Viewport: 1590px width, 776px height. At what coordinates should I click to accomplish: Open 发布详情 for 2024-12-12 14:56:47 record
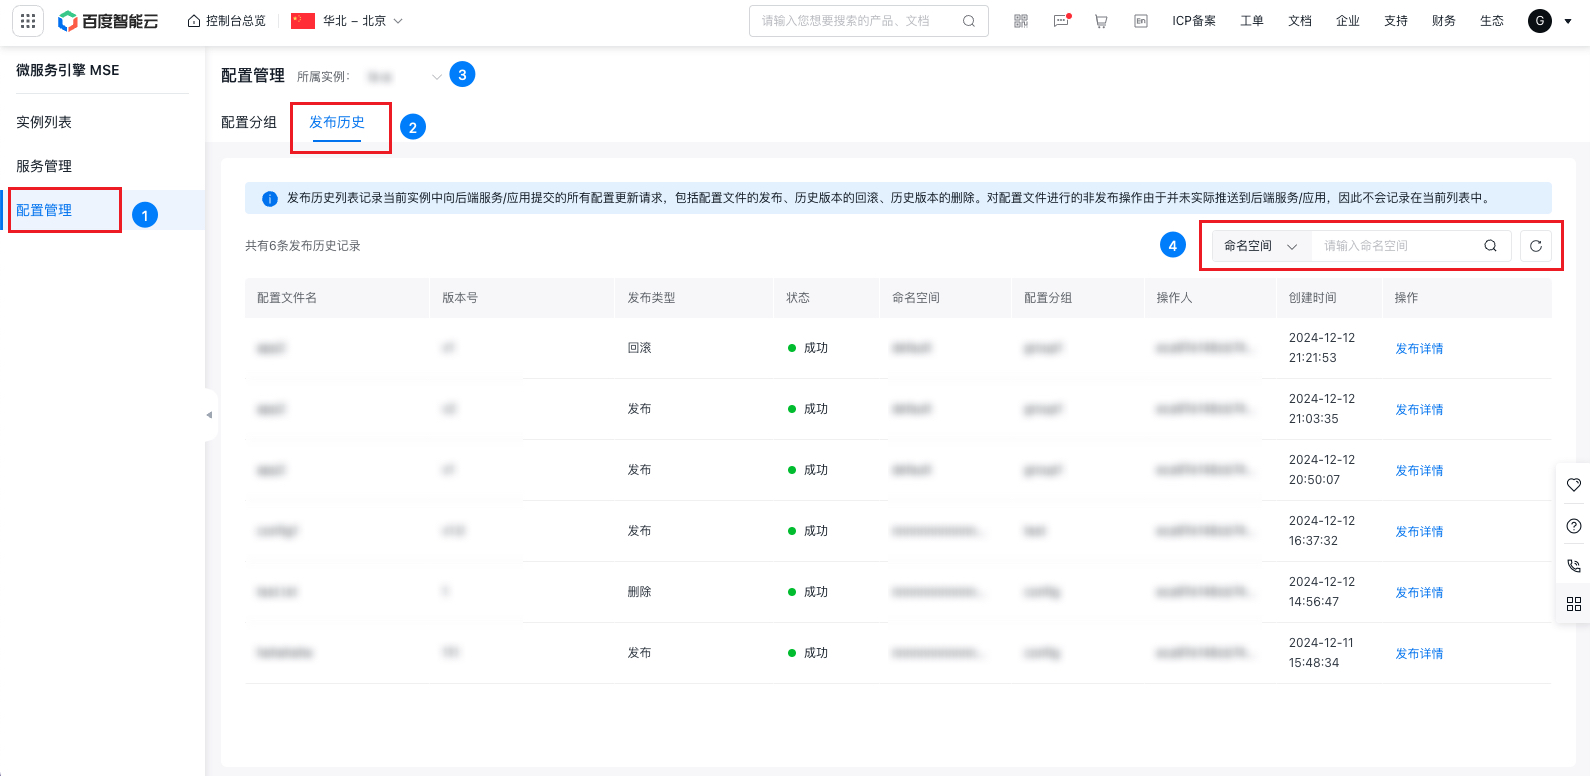click(1419, 593)
